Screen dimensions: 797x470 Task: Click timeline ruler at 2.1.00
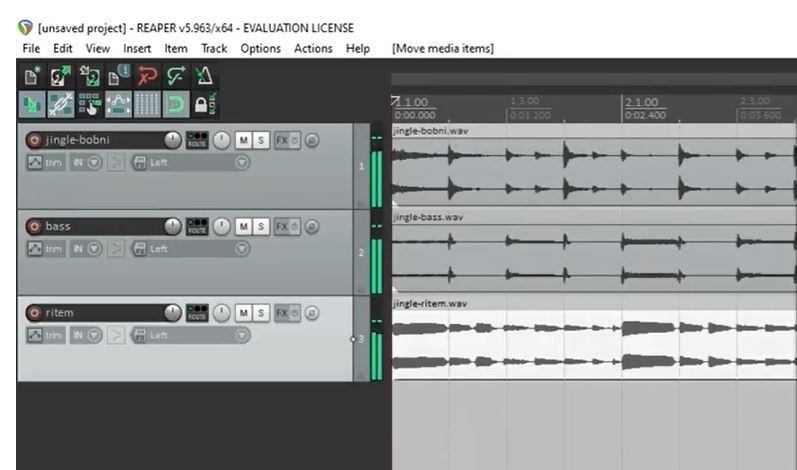(641, 103)
